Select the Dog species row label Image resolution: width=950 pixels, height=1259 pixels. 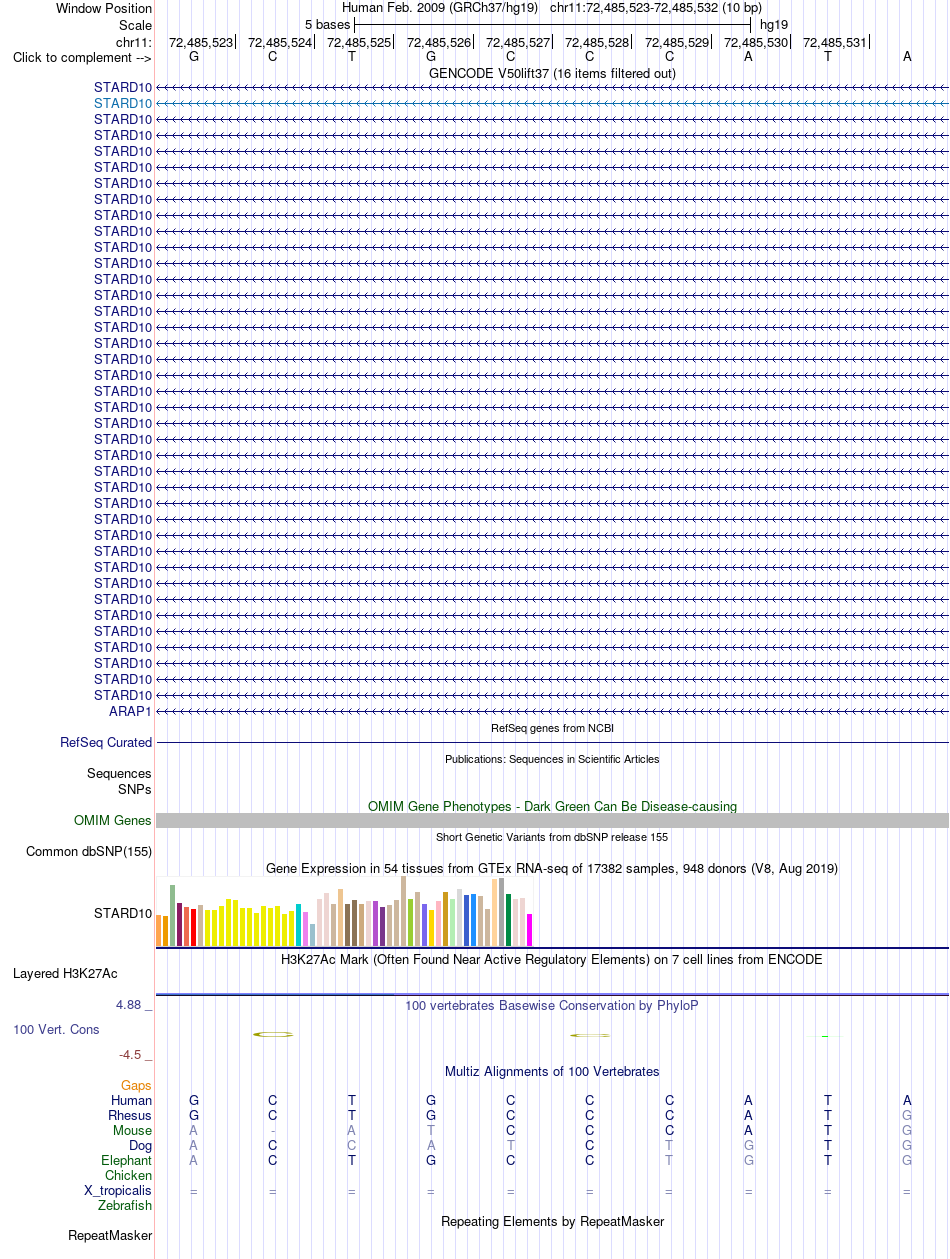click(x=140, y=1145)
